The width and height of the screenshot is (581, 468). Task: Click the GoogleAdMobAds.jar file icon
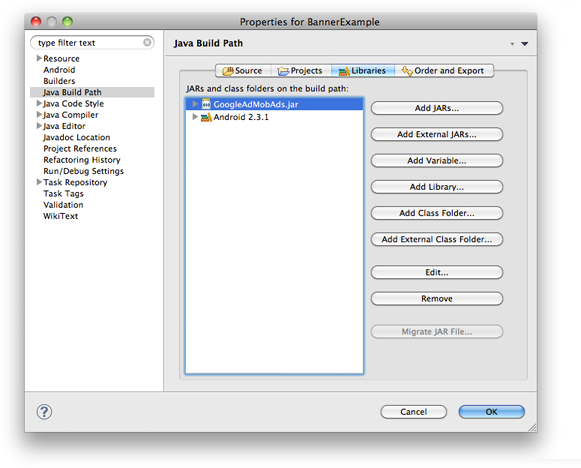point(206,104)
